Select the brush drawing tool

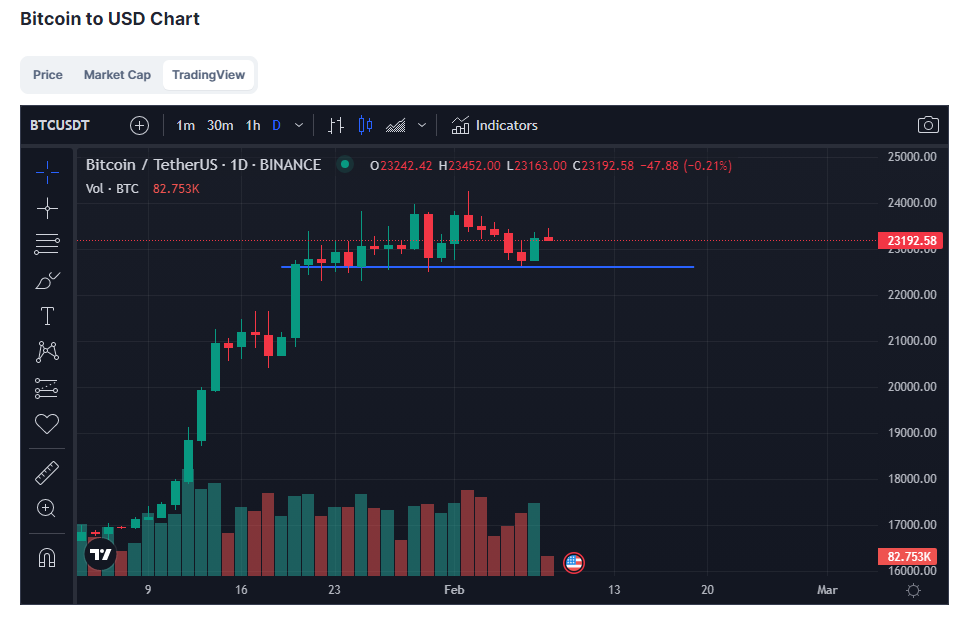tap(47, 280)
